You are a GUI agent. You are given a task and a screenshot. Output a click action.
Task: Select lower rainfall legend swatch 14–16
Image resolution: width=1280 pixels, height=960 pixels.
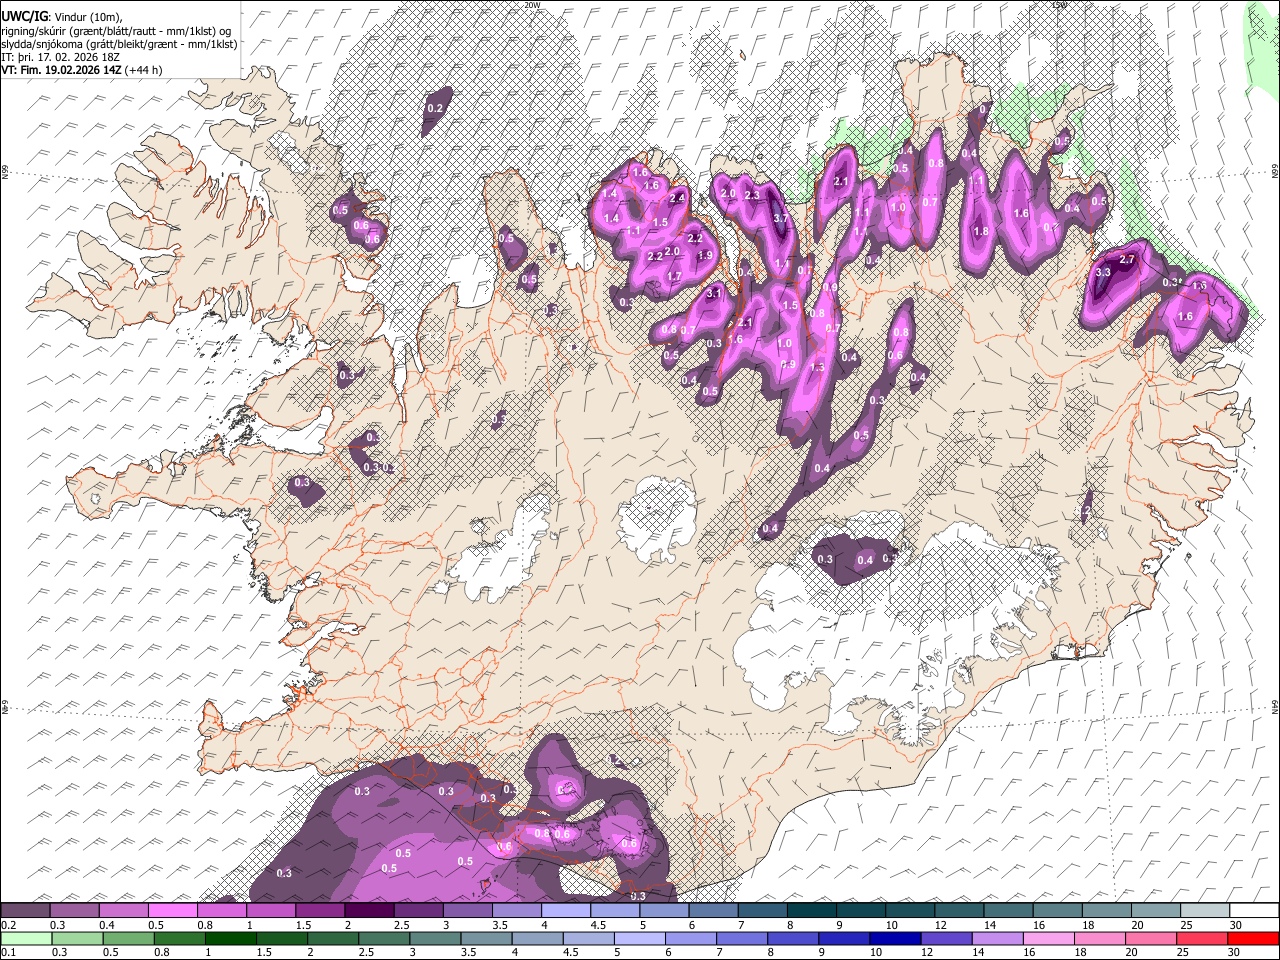pyautogui.click(x=999, y=938)
